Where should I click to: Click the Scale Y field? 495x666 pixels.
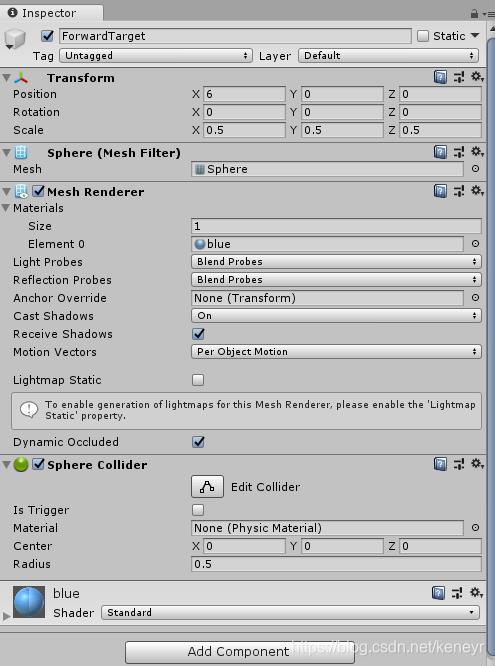342,130
